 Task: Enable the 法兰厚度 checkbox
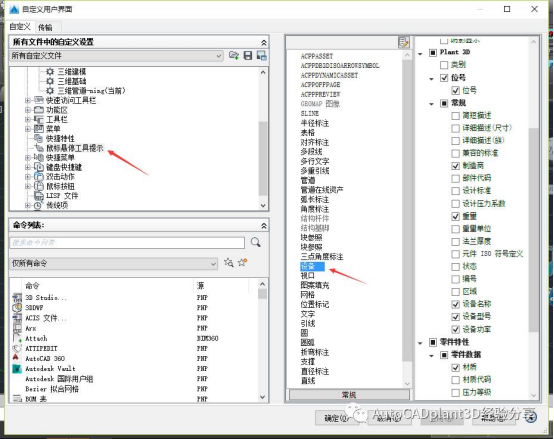click(x=455, y=242)
